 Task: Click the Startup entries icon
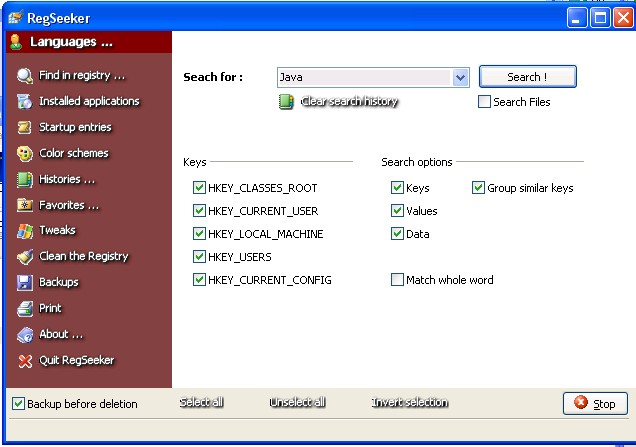coord(25,127)
